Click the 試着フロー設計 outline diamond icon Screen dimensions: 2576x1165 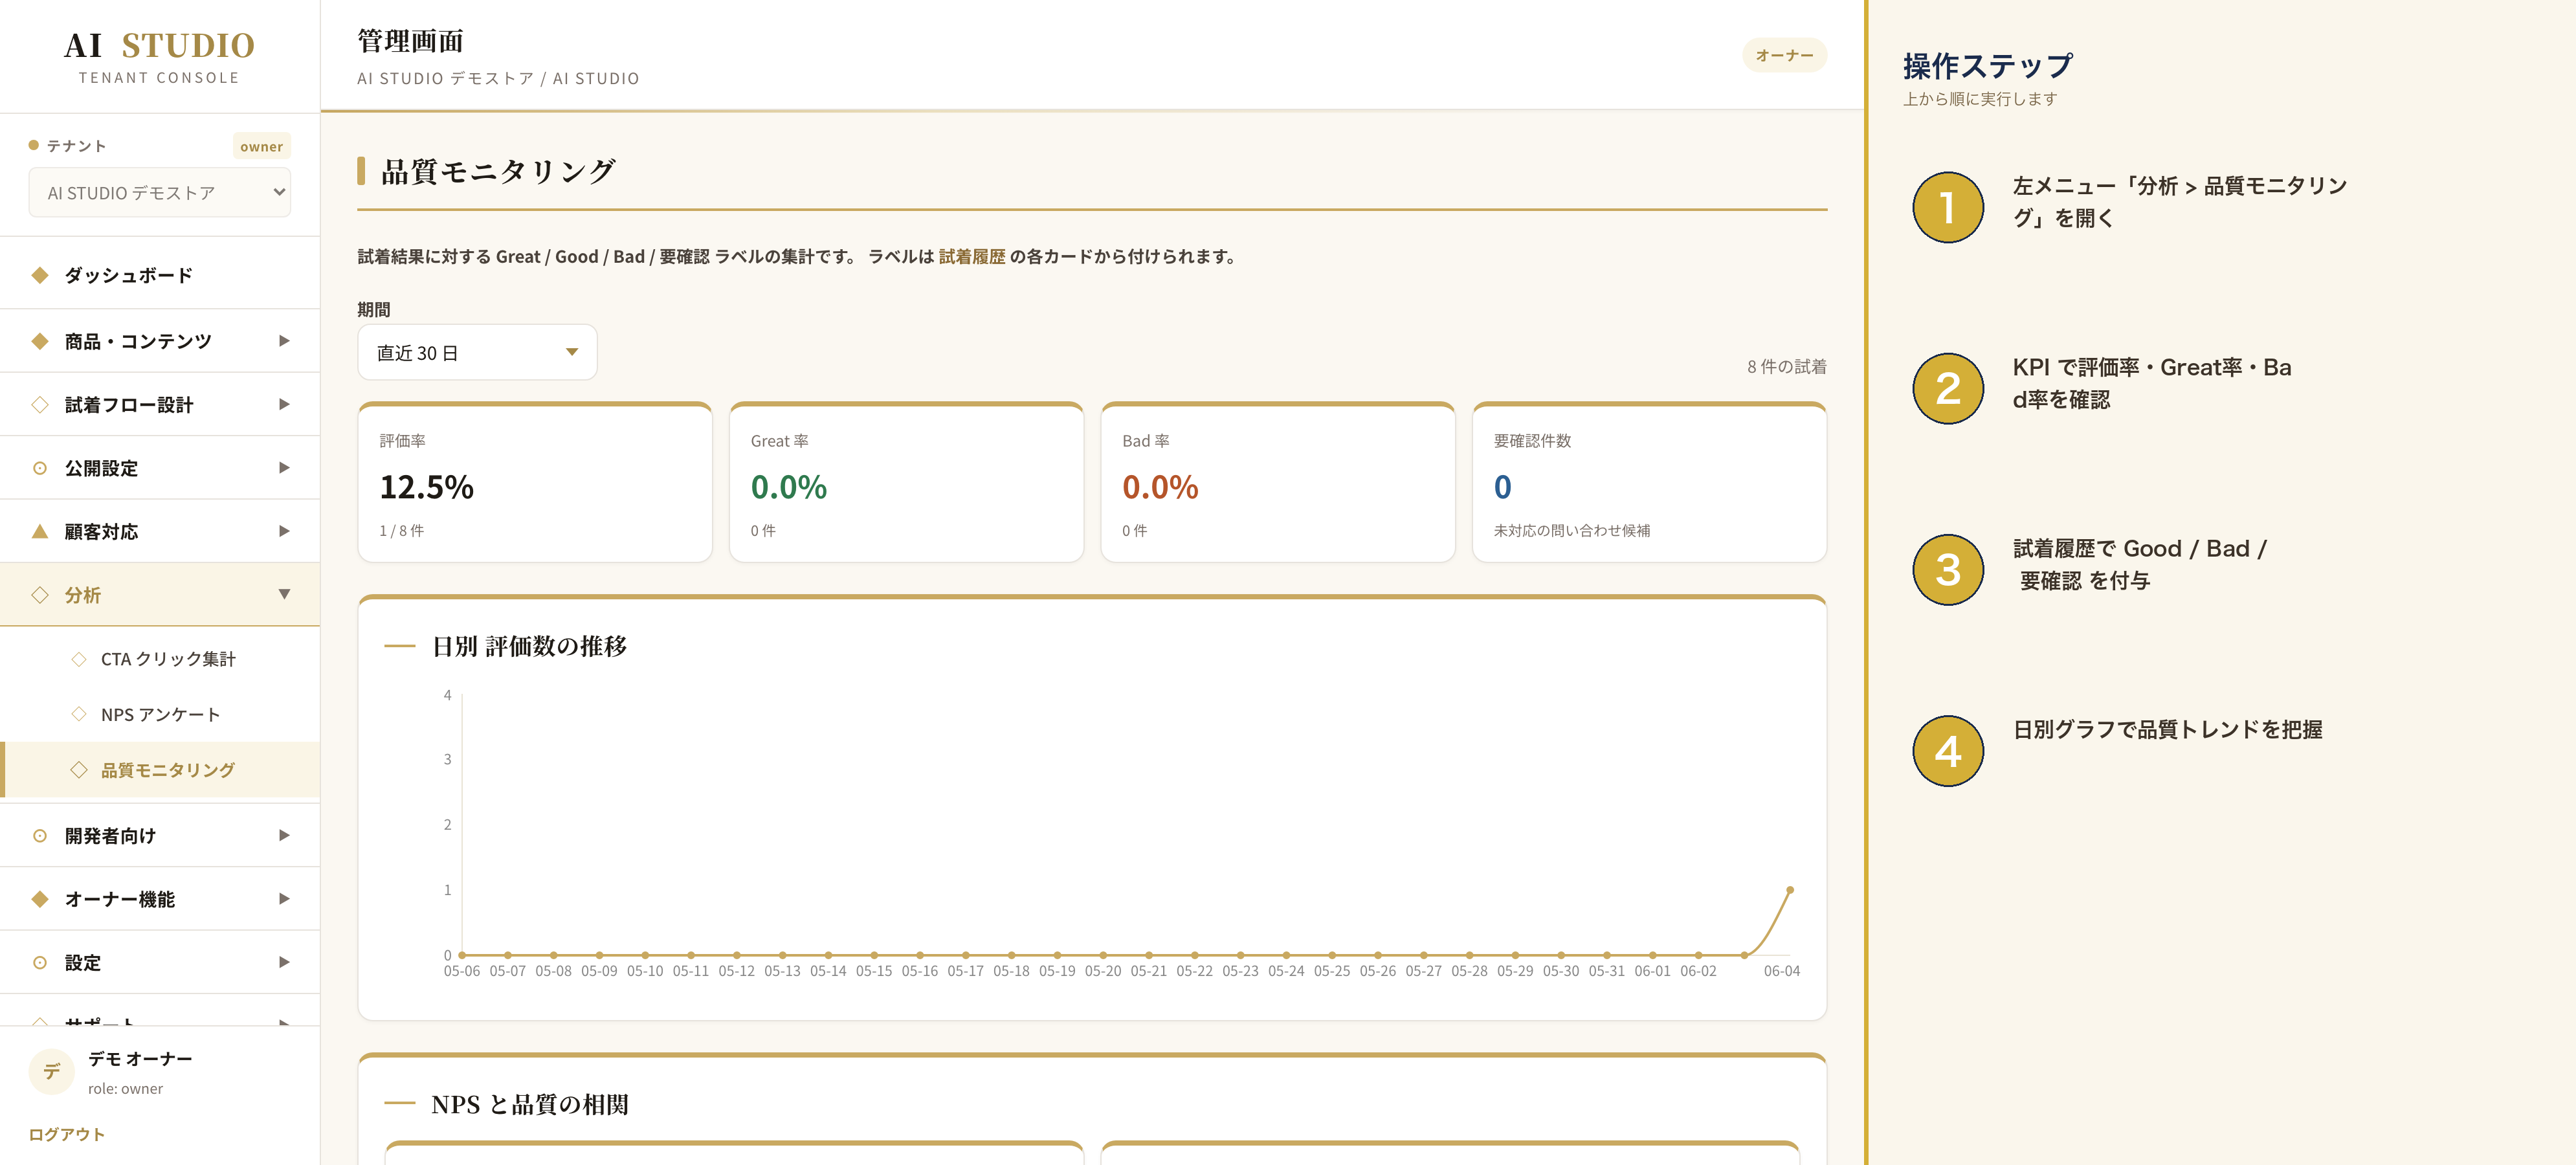click(40, 404)
